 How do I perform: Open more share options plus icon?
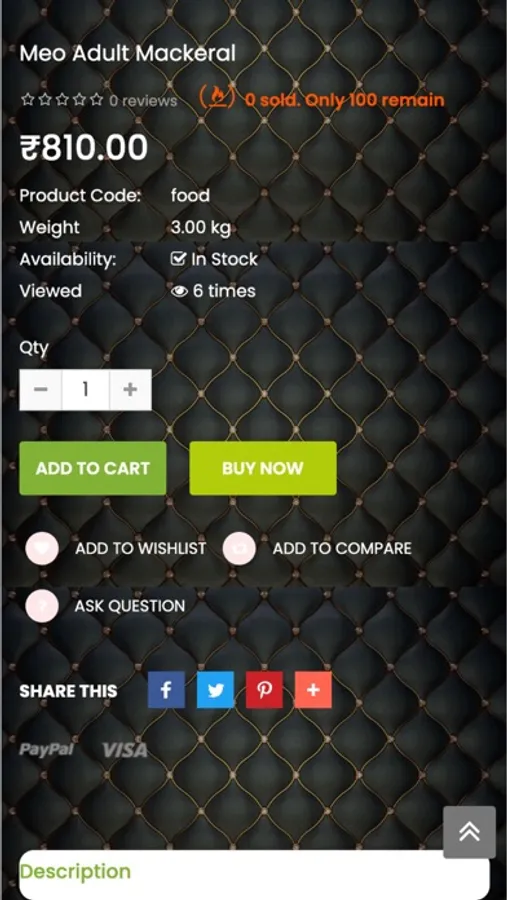[313, 689]
